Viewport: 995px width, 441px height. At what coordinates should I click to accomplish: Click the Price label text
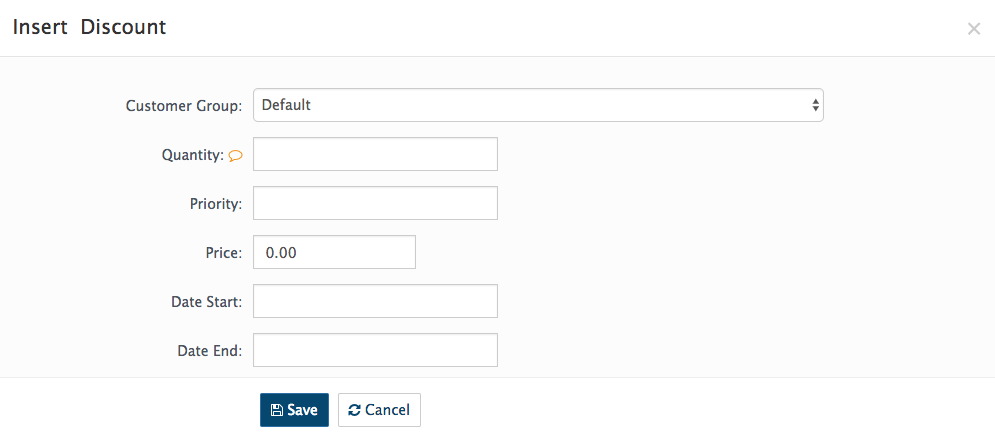(x=224, y=253)
